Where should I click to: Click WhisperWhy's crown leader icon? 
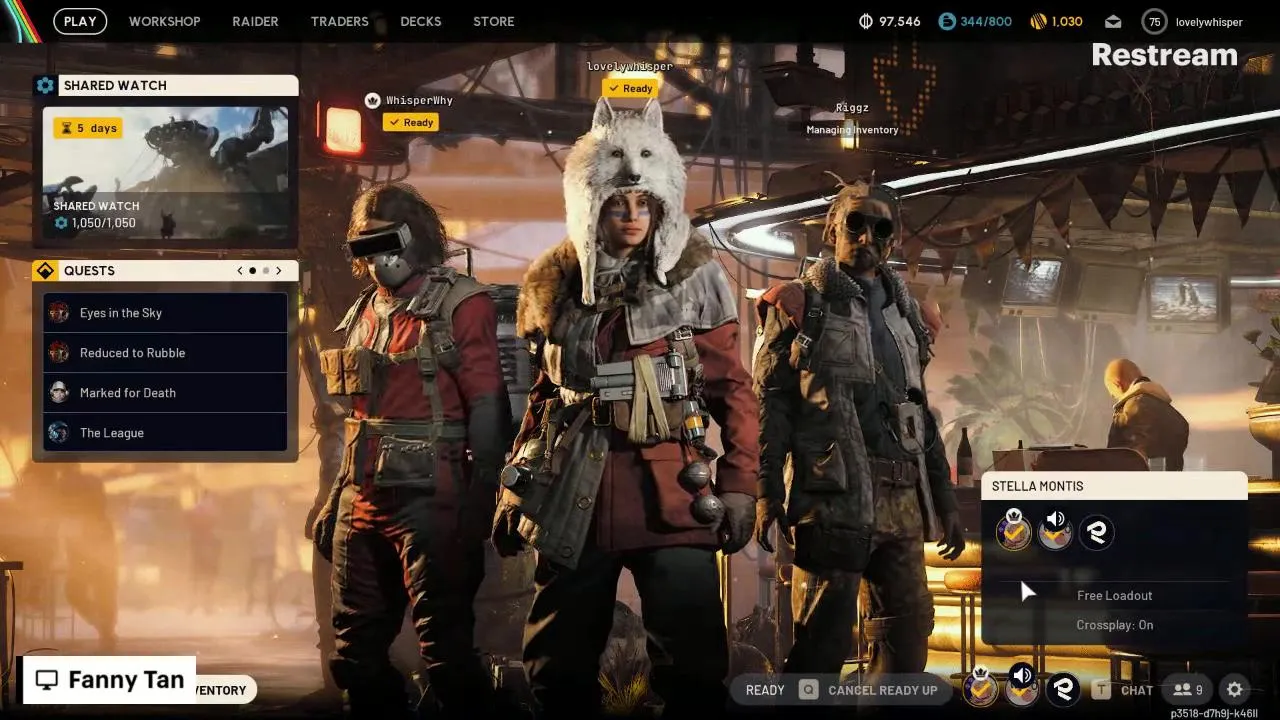(372, 100)
